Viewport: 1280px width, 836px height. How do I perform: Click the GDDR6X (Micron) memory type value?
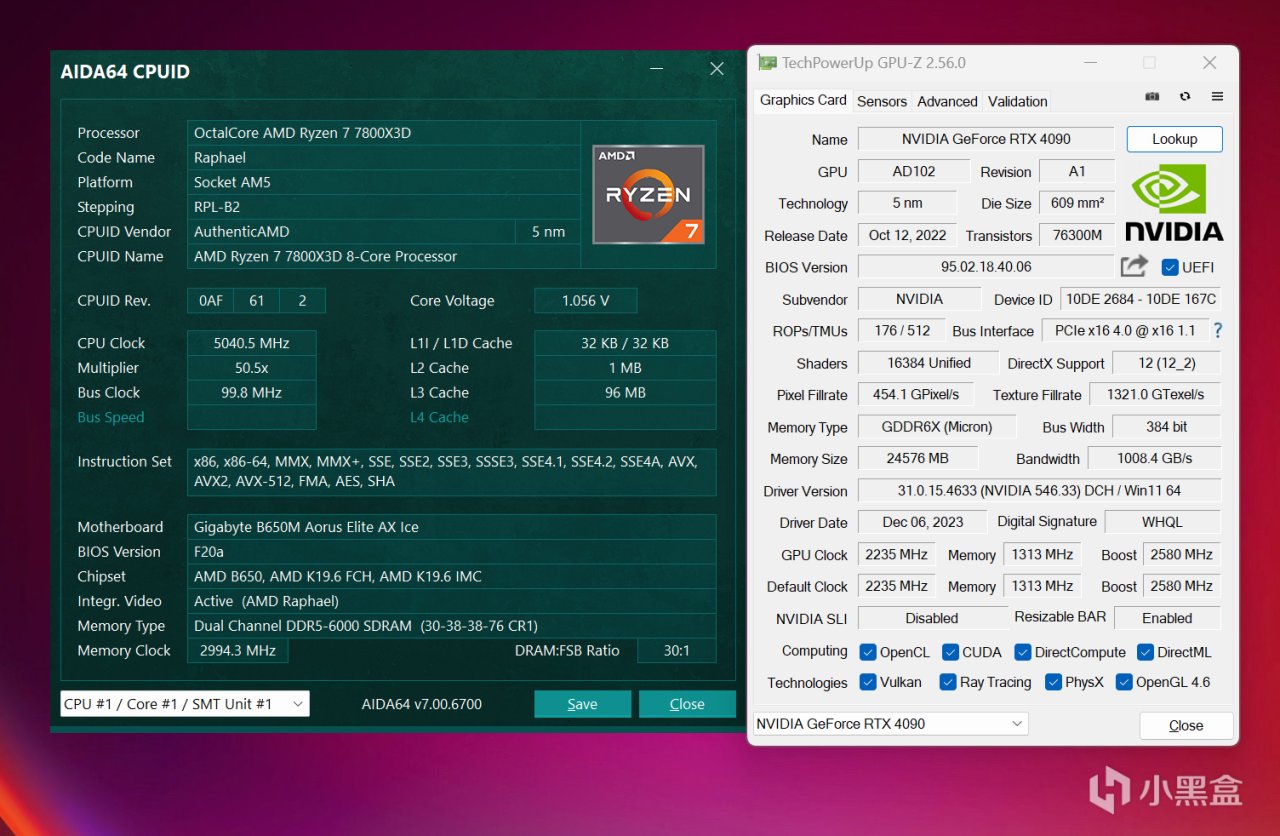pyautogui.click(x=937, y=427)
